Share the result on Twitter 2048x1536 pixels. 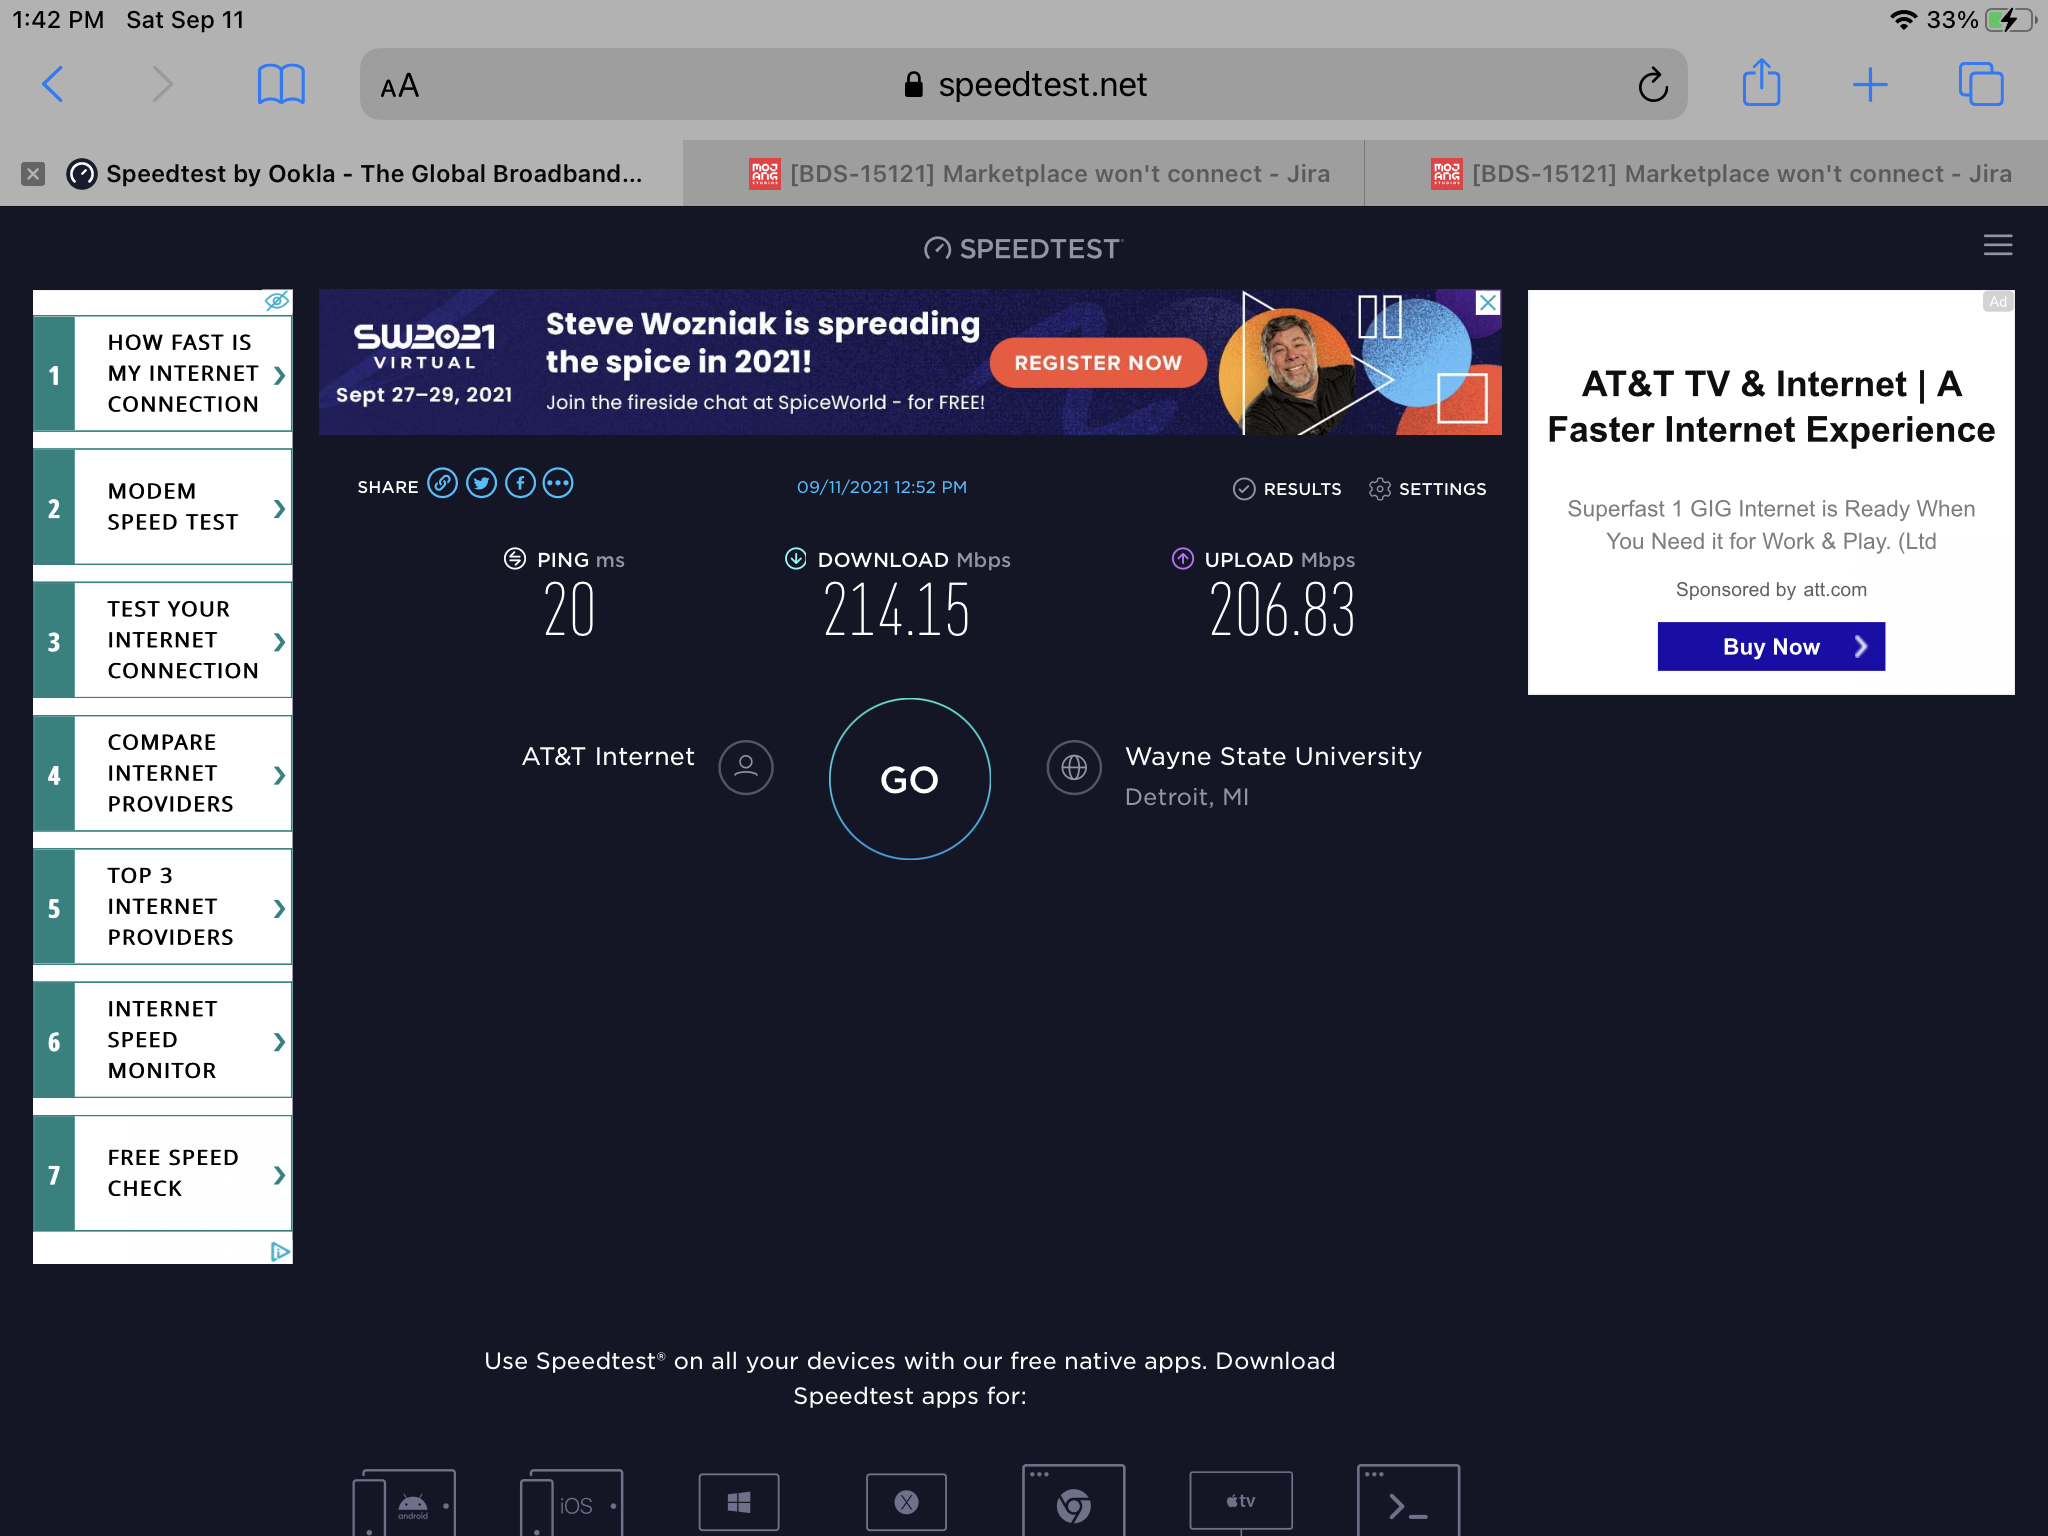click(x=481, y=484)
